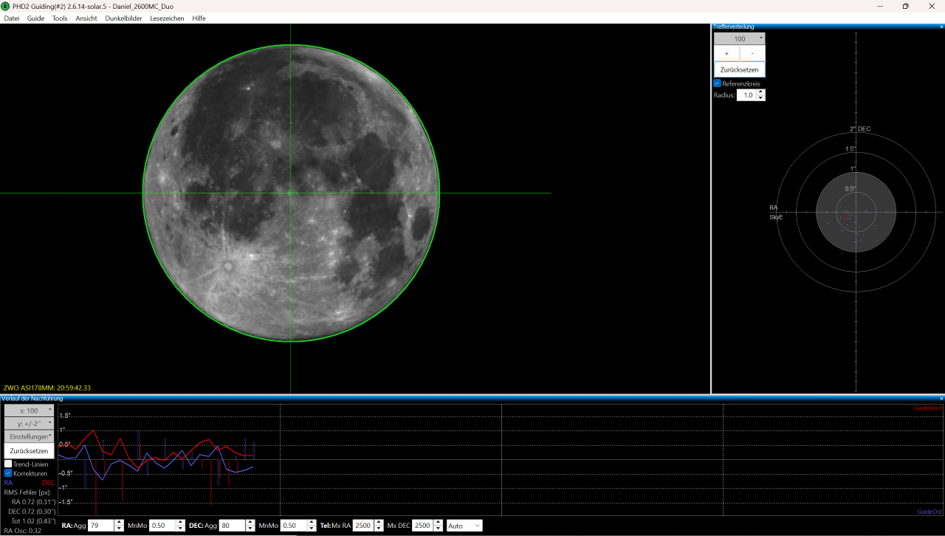
Task: Click the PHD2 app icon in title bar
Action: coord(5,6)
